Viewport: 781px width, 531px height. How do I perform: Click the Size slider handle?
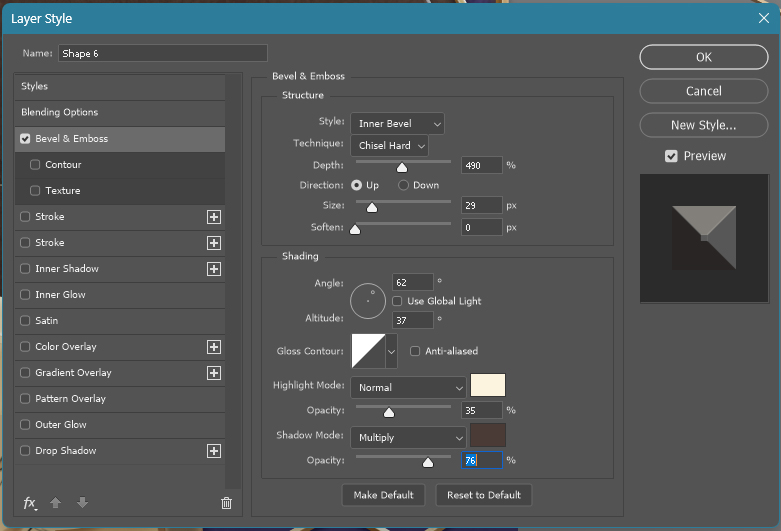(372, 207)
